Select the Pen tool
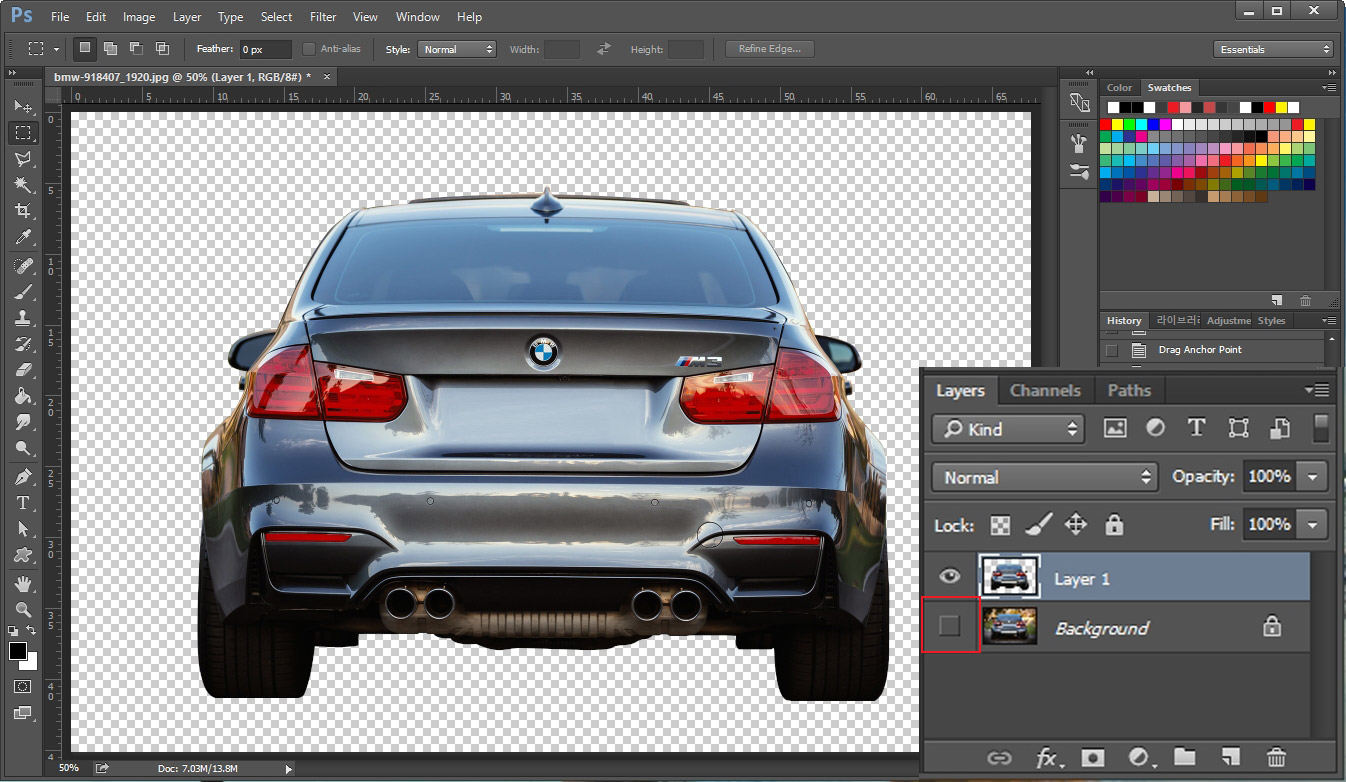The image size is (1346, 782). (x=23, y=477)
